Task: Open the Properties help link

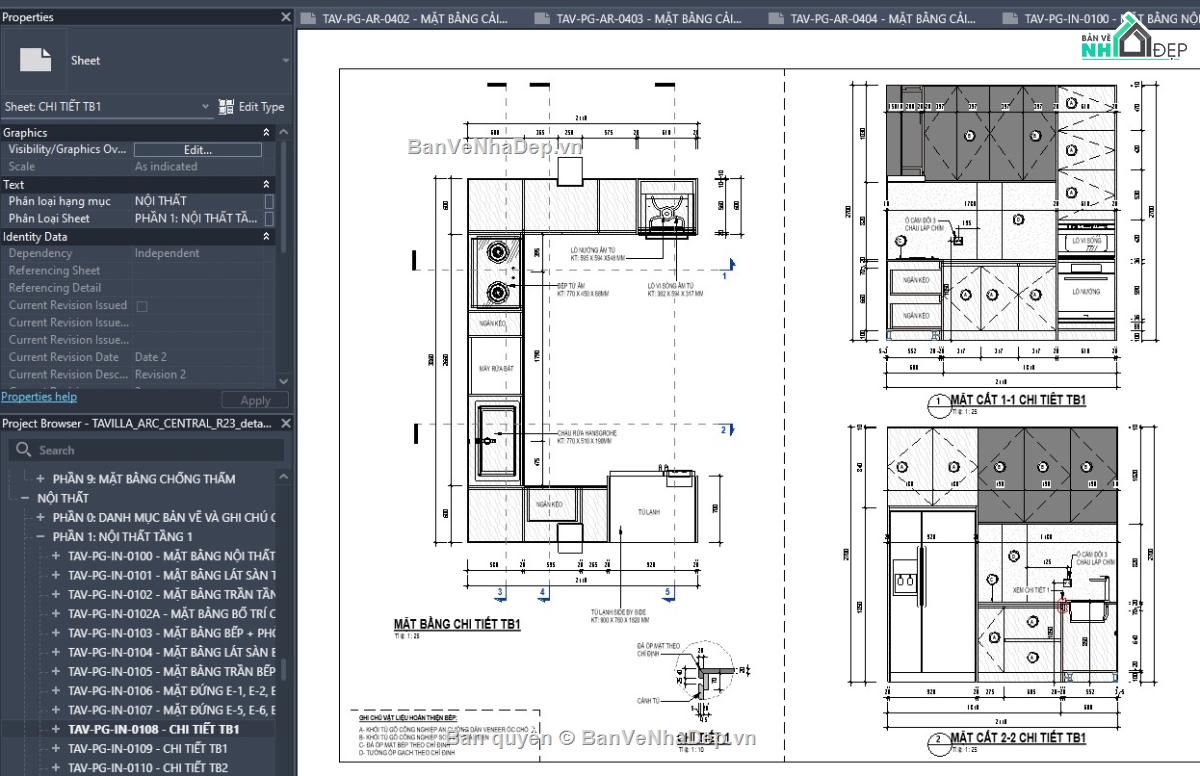Action: click(x=39, y=397)
